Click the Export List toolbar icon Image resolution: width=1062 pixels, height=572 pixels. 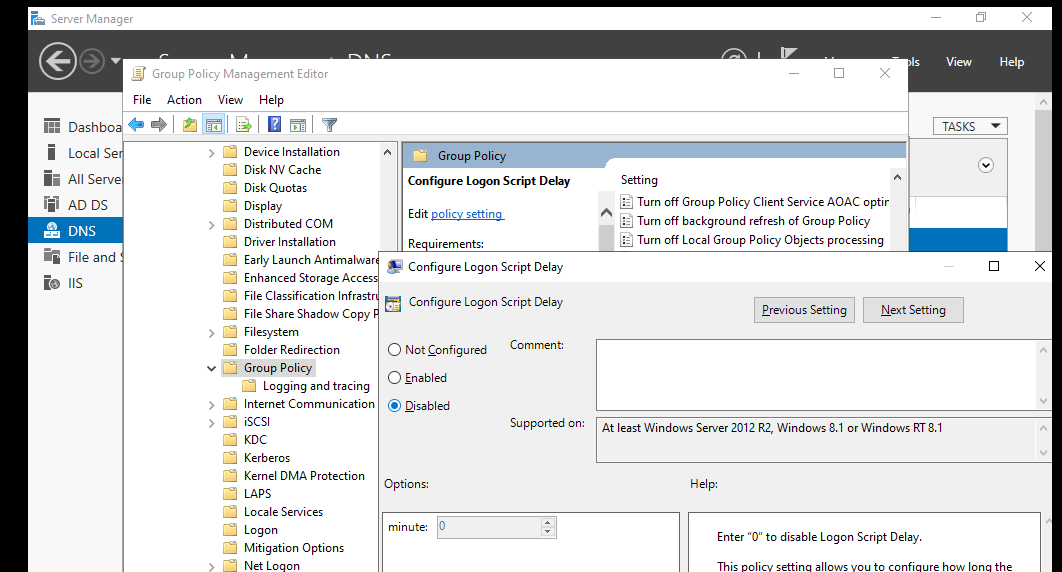[x=244, y=125]
